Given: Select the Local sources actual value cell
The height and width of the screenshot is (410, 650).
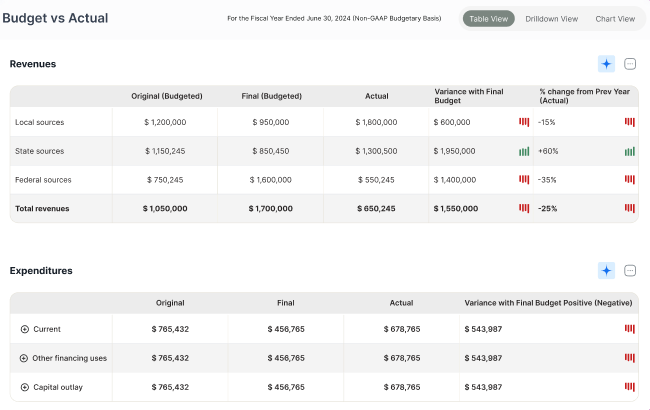Looking at the screenshot, I should pos(376,122).
